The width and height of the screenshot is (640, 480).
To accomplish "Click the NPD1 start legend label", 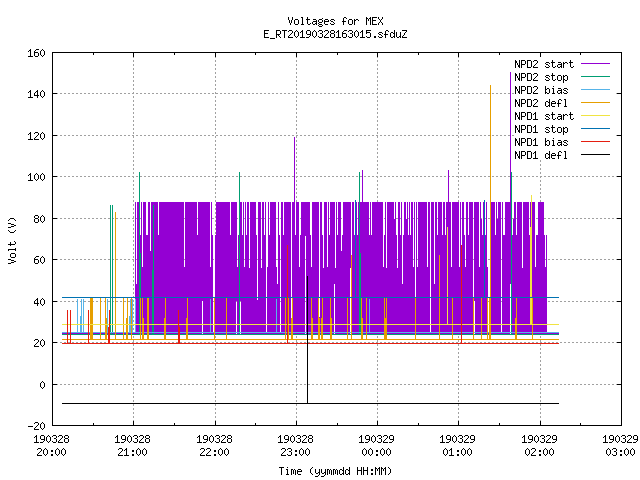I will pyautogui.click(x=544, y=116).
